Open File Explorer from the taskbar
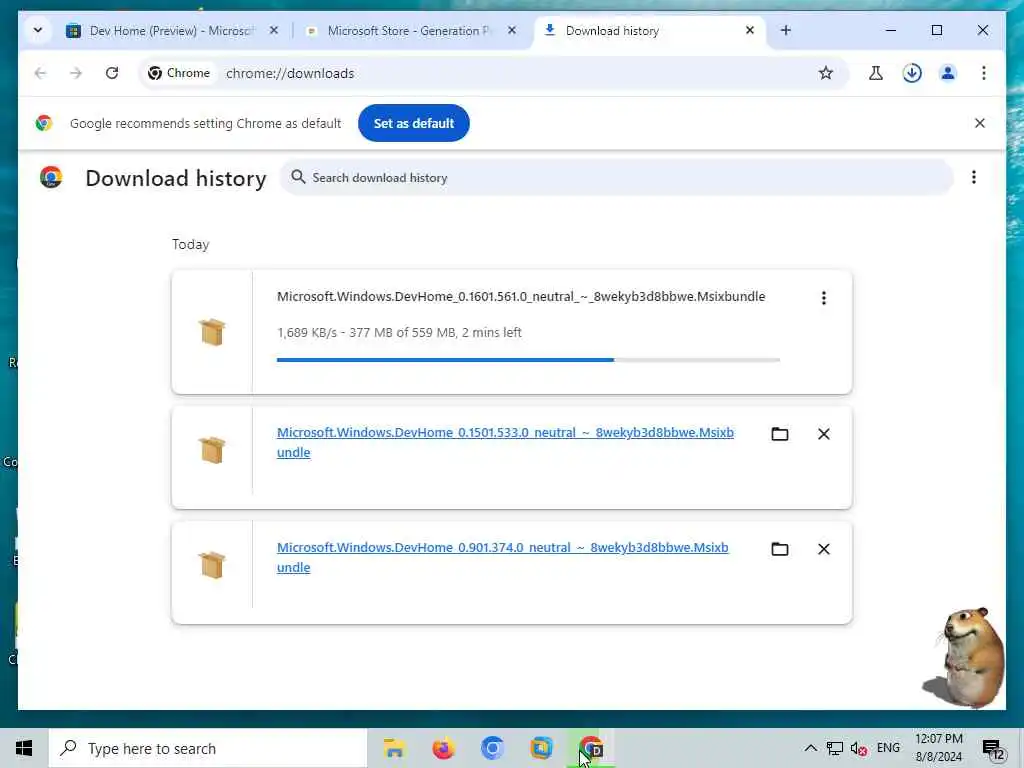The width and height of the screenshot is (1024, 768). click(x=394, y=748)
